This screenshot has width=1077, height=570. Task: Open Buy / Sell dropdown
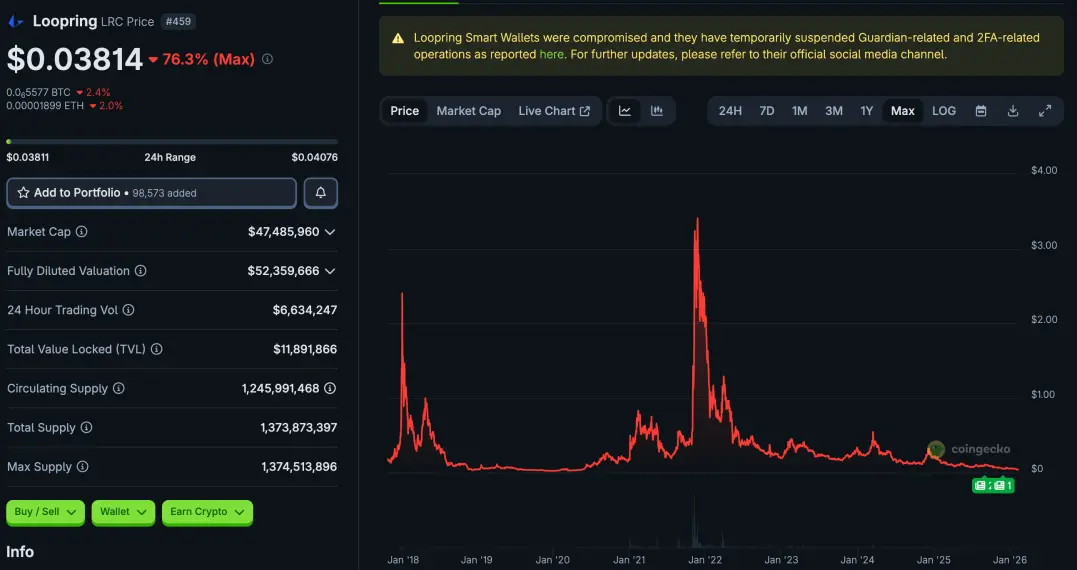[x=45, y=512]
